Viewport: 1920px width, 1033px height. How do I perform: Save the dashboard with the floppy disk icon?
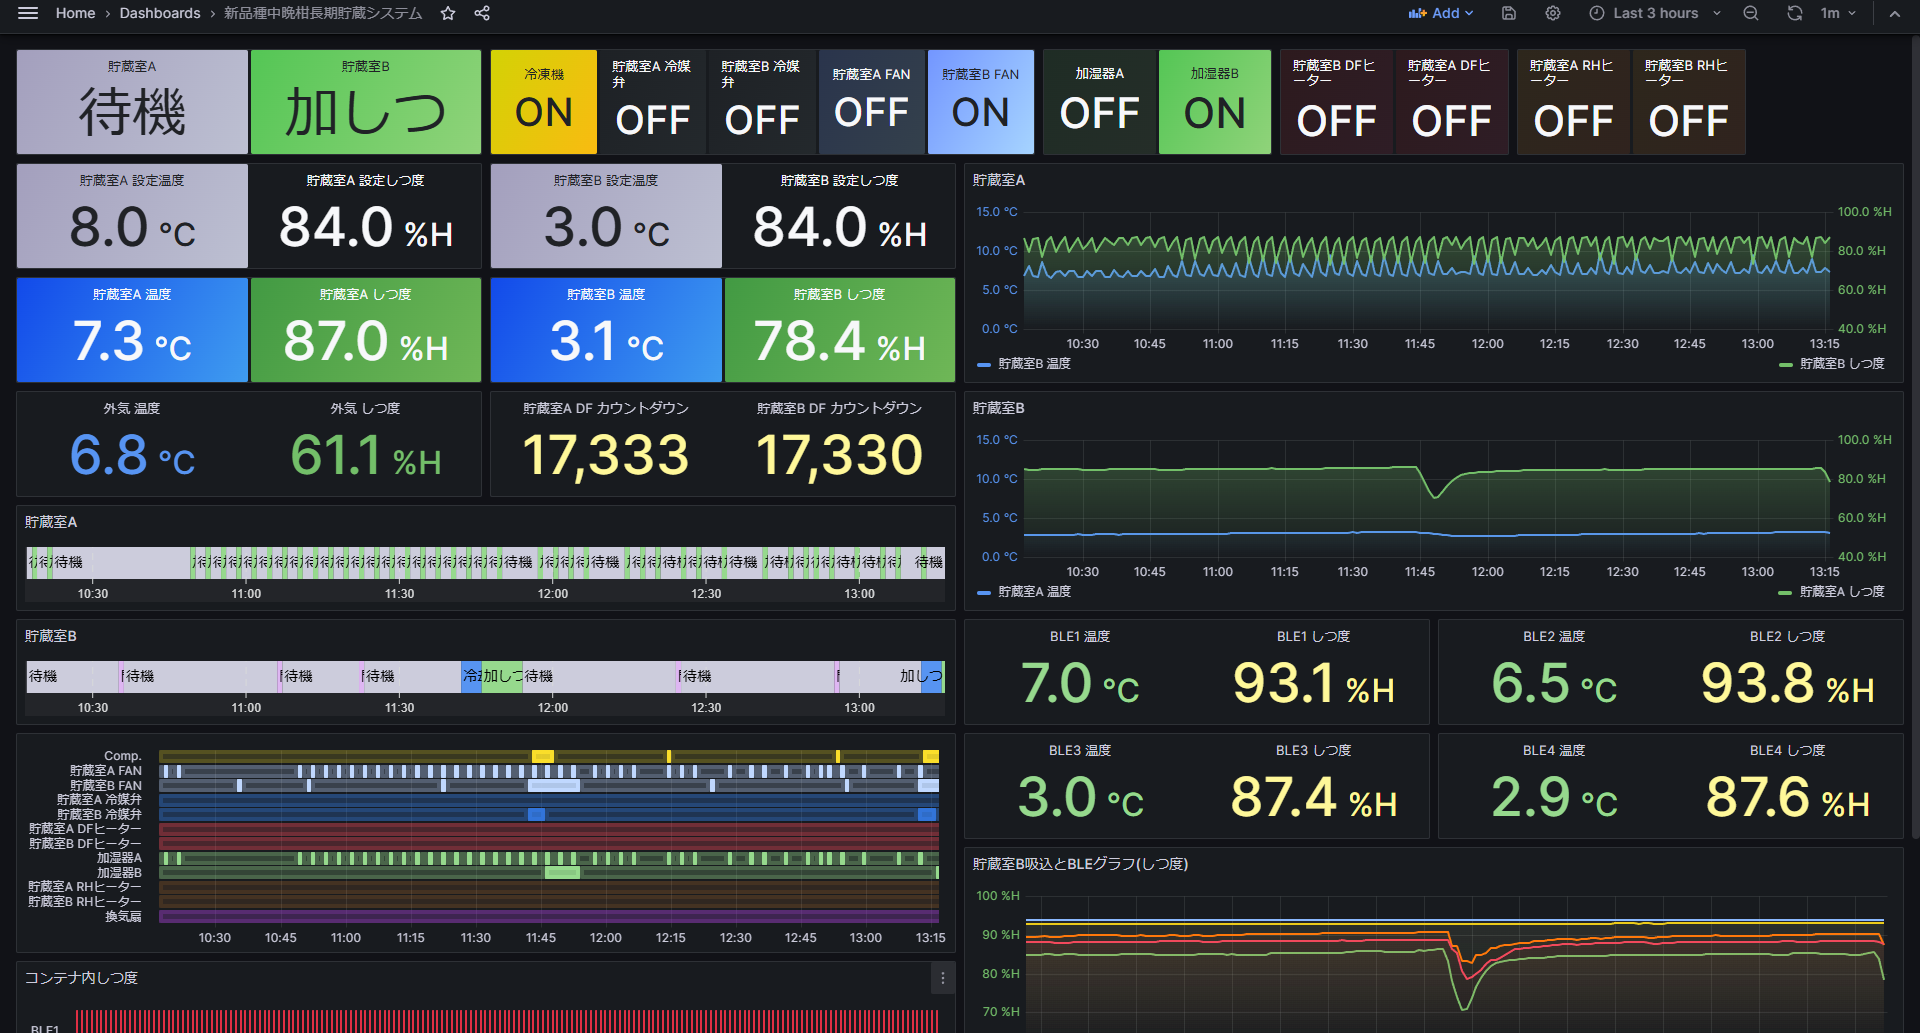coord(1509,13)
